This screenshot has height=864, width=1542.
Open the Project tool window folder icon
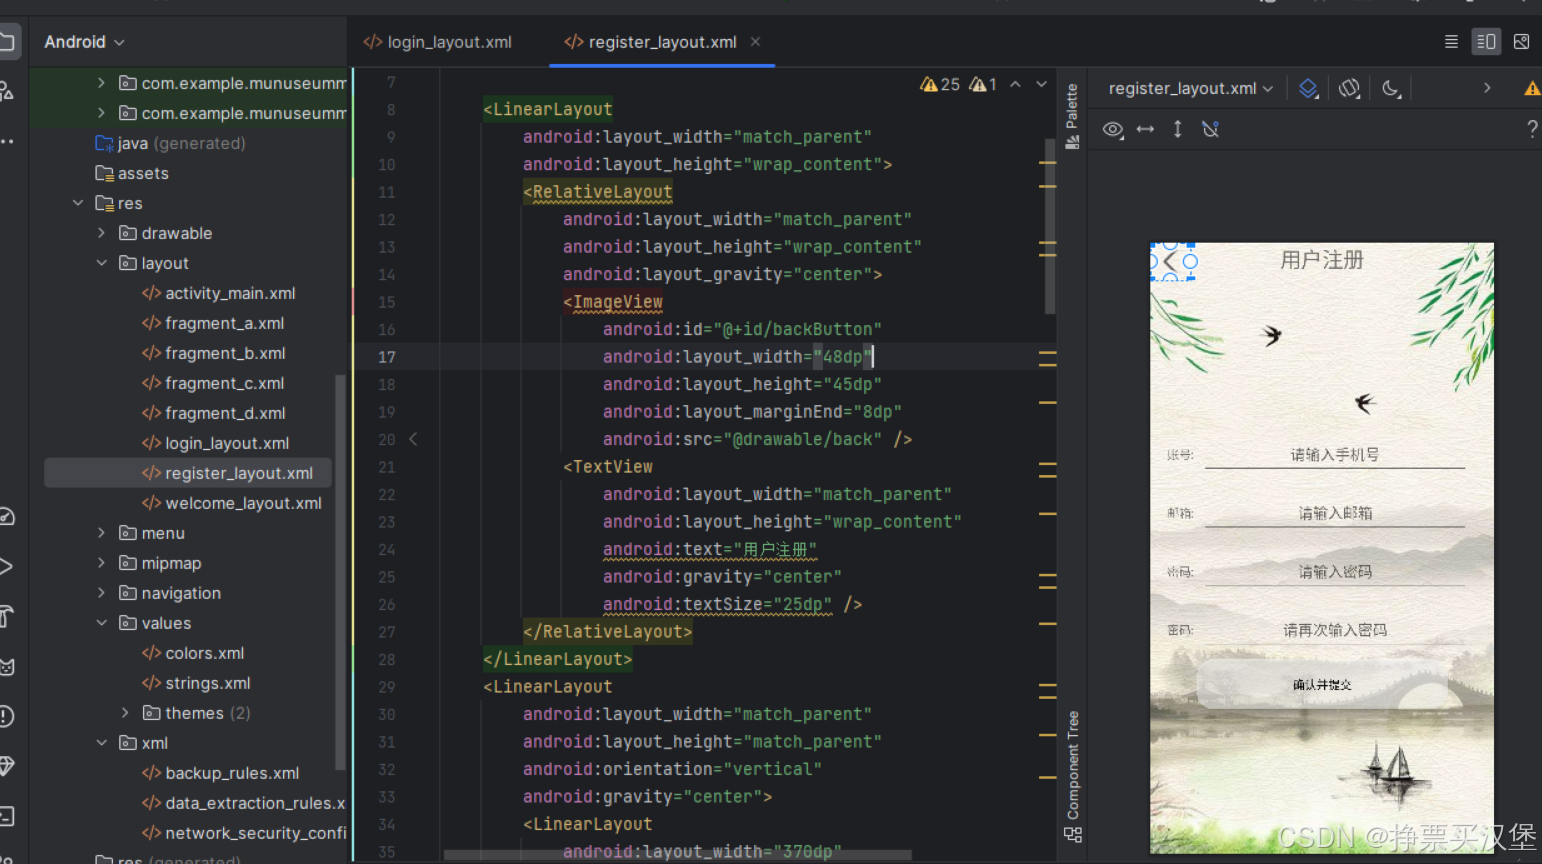pos(8,40)
